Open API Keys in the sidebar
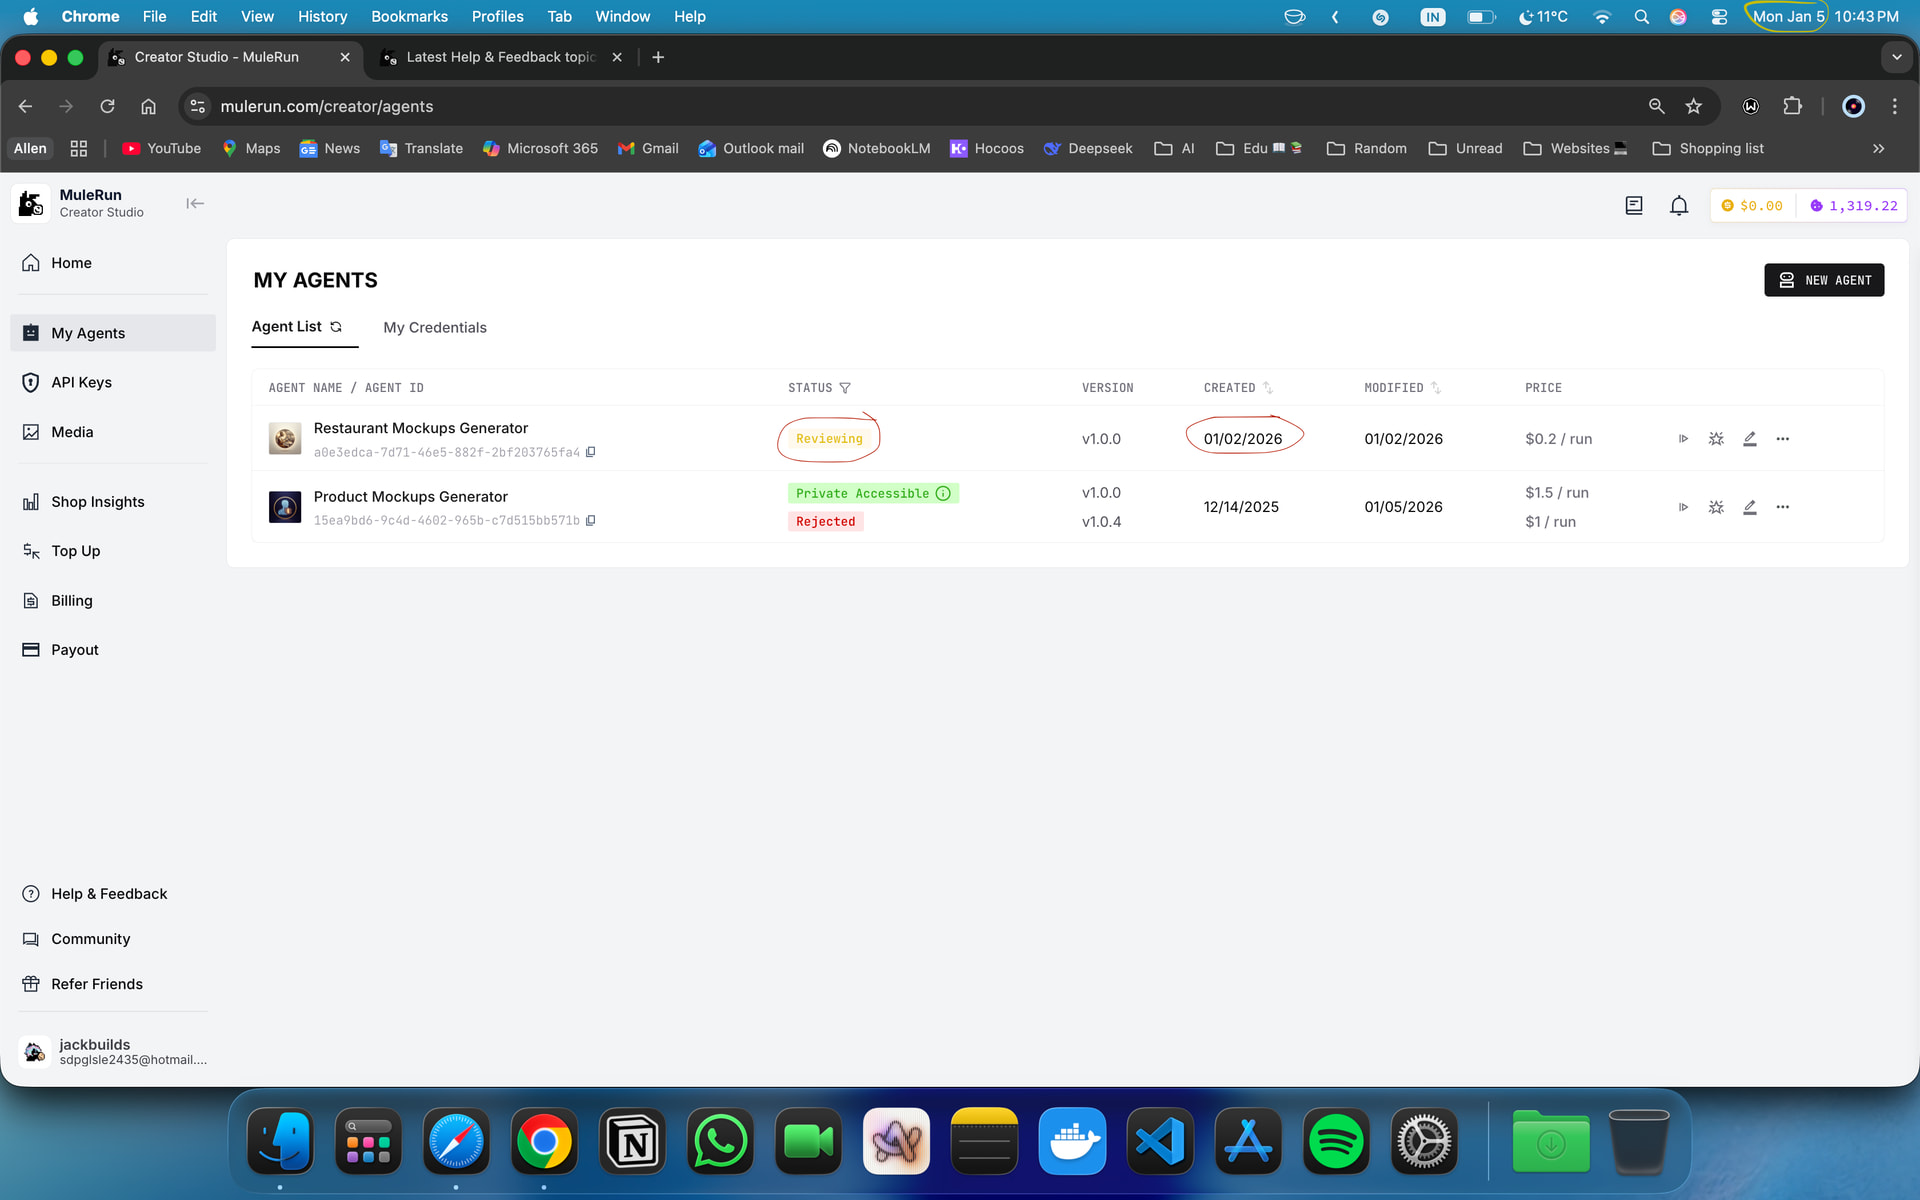This screenshot has width=1920, height=1200. click(81, 382)
